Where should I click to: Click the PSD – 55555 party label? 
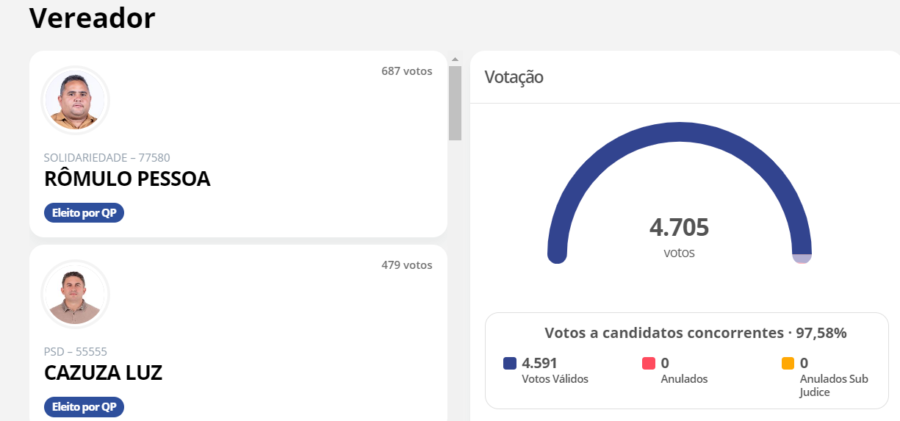(x=76, y=352)
